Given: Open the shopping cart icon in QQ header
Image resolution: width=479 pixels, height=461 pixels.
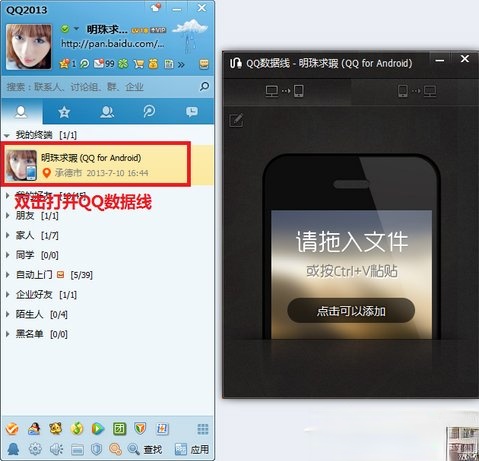Looking at the screenshot, I should (x=139, y=63).
